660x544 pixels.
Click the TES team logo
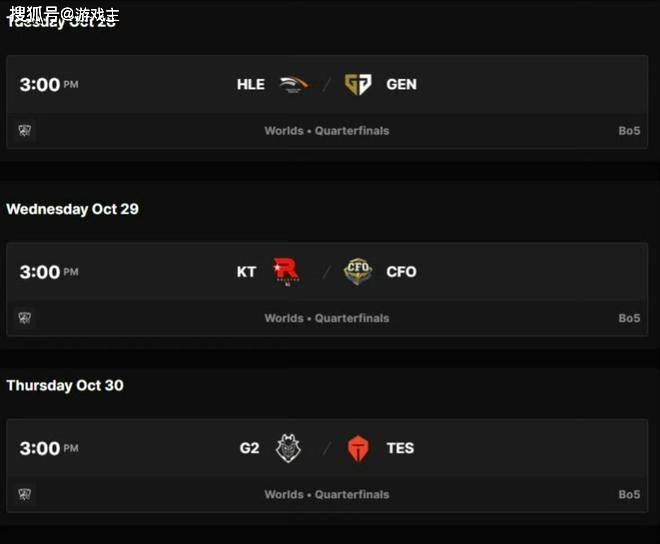click(x=358, y=449)
